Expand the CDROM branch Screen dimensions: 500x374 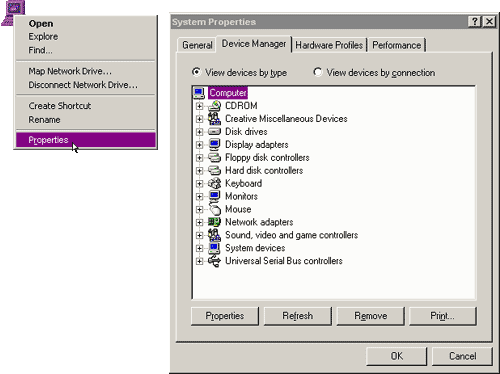(x=199, y=106)
